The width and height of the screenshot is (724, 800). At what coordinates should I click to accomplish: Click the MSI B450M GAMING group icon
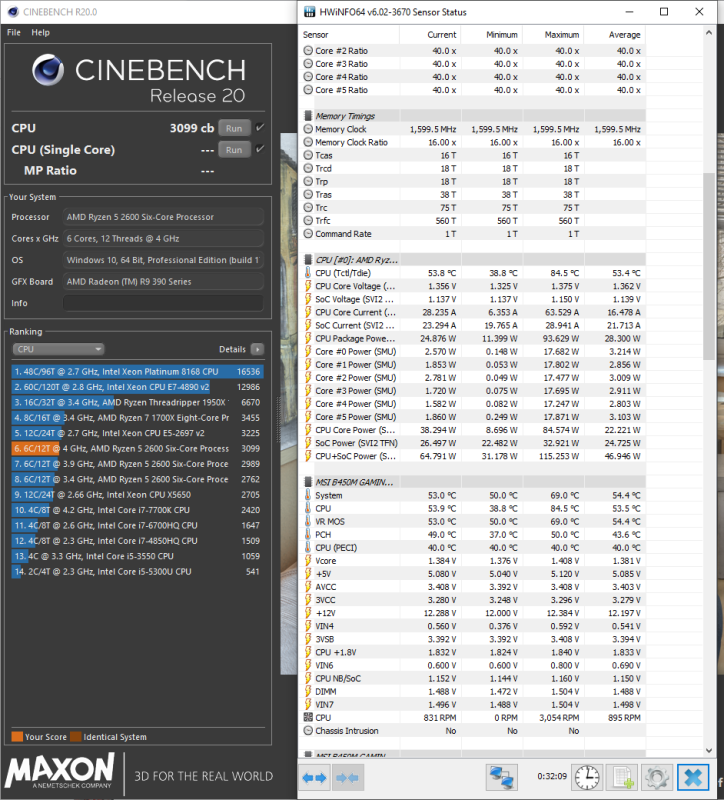pos(308,482)
